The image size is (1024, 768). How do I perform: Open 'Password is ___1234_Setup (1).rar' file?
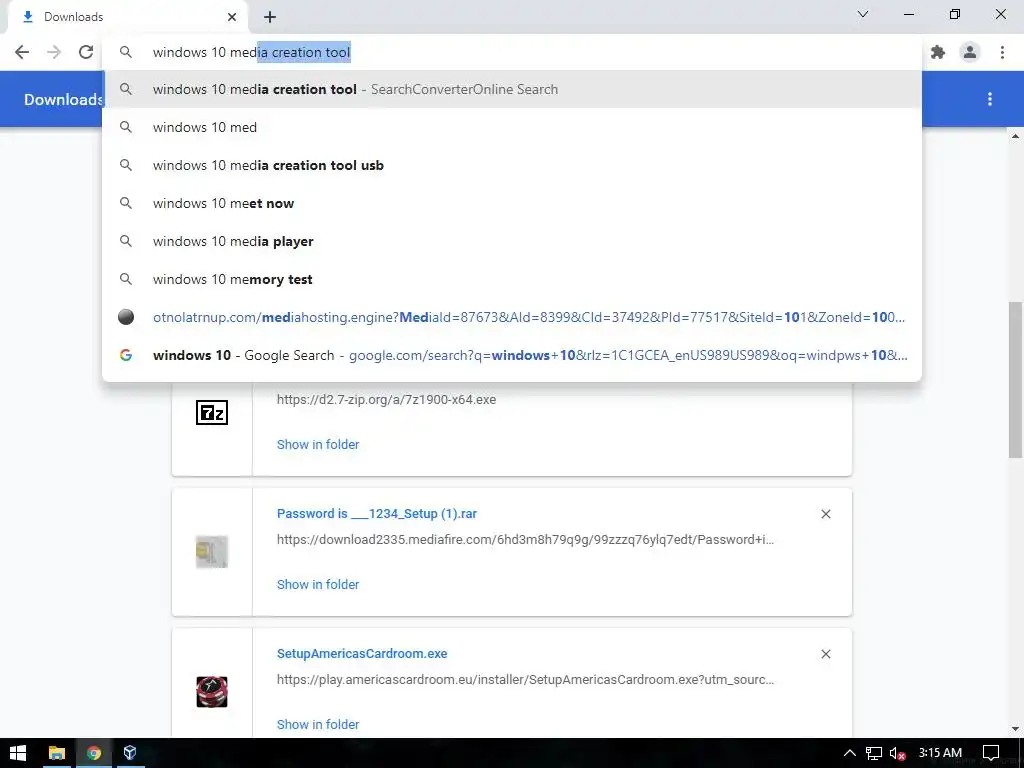pos(377,513)
